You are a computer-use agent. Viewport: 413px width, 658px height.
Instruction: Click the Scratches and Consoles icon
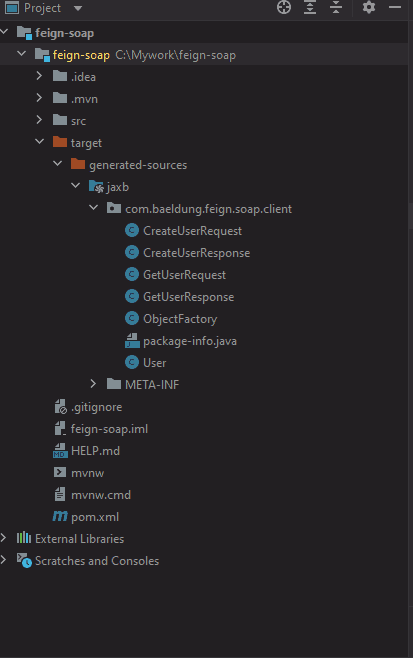24,561
